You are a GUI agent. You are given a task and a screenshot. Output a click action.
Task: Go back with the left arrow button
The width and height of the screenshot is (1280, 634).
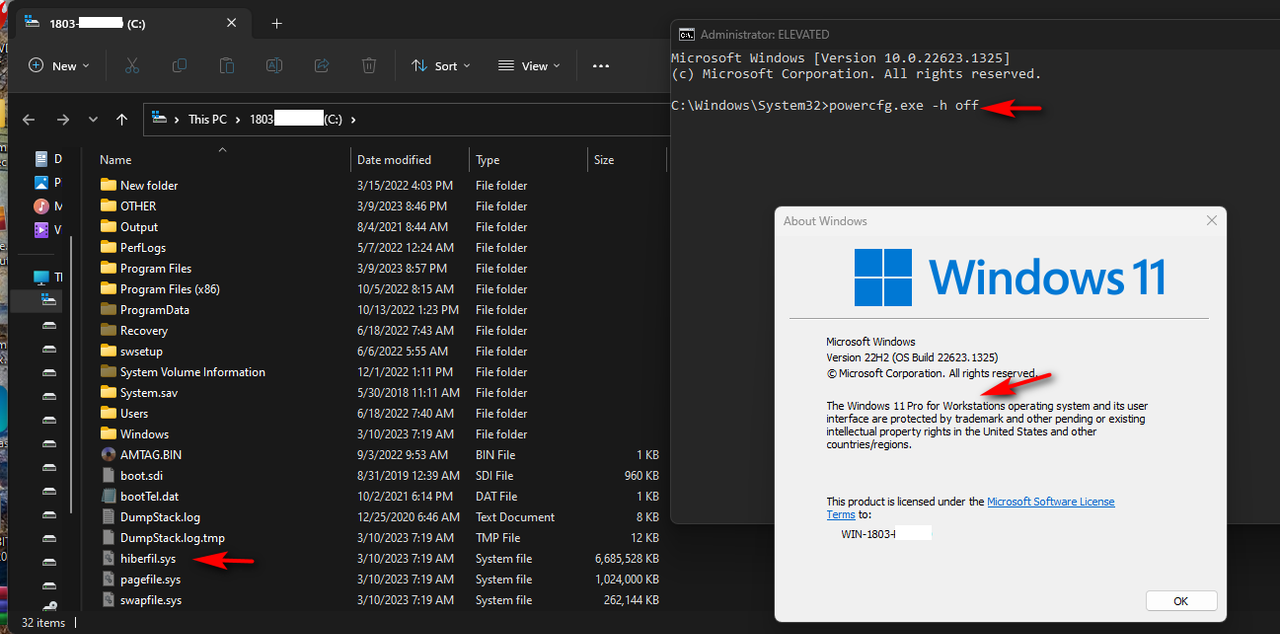tap(29, 119)
